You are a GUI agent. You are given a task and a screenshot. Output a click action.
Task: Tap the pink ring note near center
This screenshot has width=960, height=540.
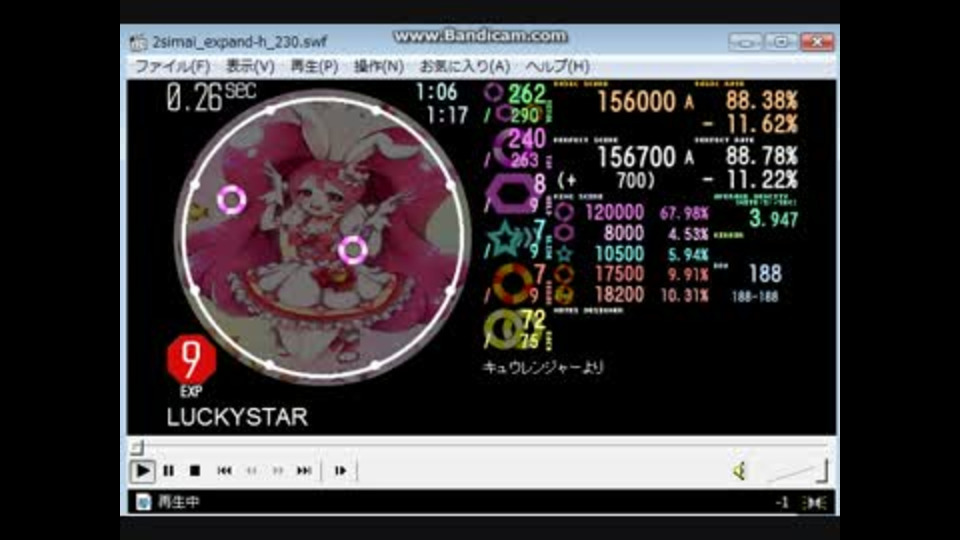(353, 249)
